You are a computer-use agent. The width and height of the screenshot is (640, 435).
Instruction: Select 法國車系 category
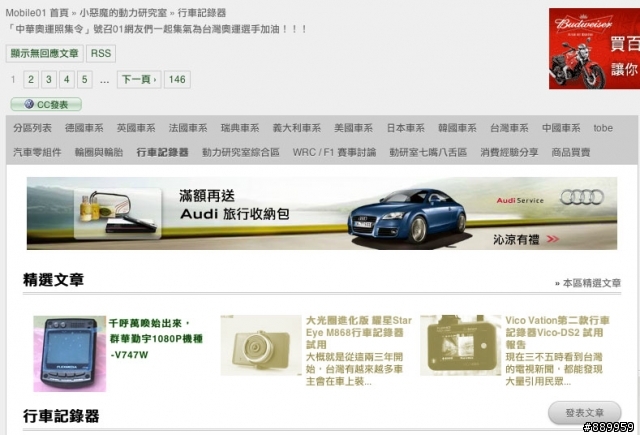(188, 128)
